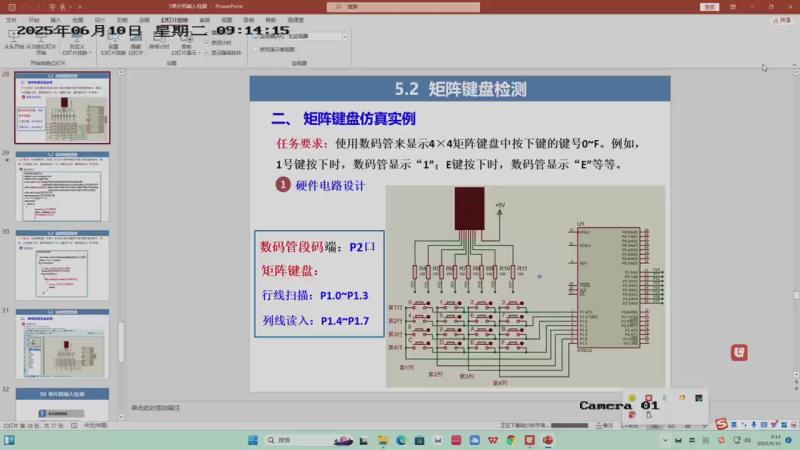Viewport: 800px width, 450px height.
Task: Select slide 30 thumbnail
Action: tap(62, 265)
